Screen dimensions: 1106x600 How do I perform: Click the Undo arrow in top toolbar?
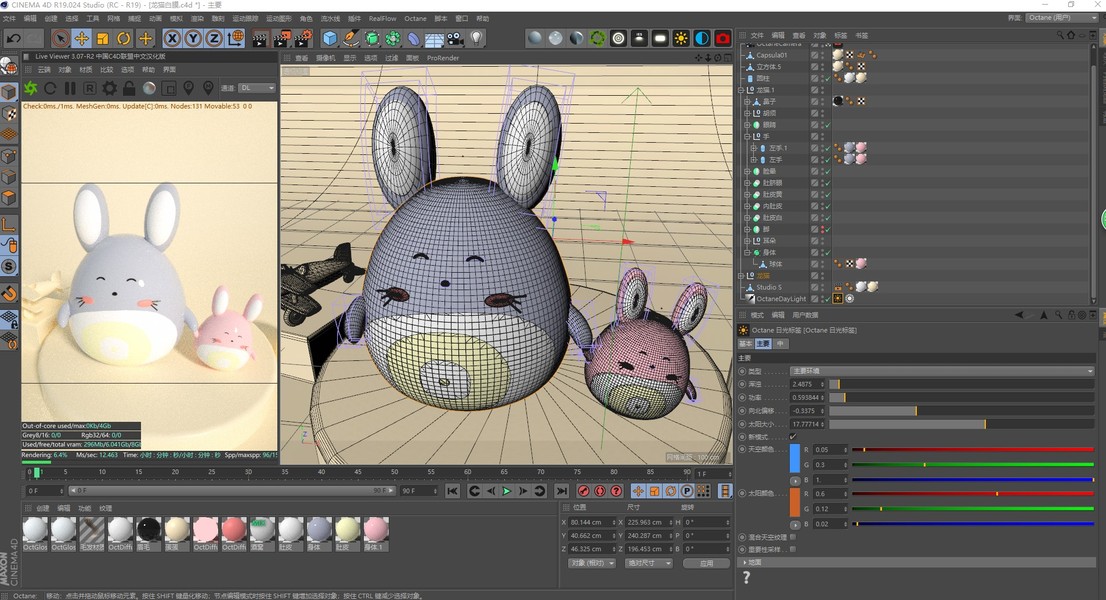tap(13, 38)
